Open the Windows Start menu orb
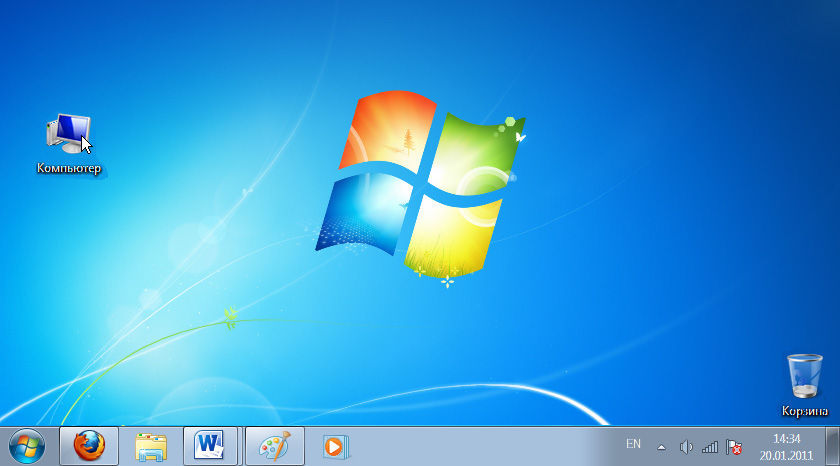This screenshot has width=840, height=466. click(26, 446)
